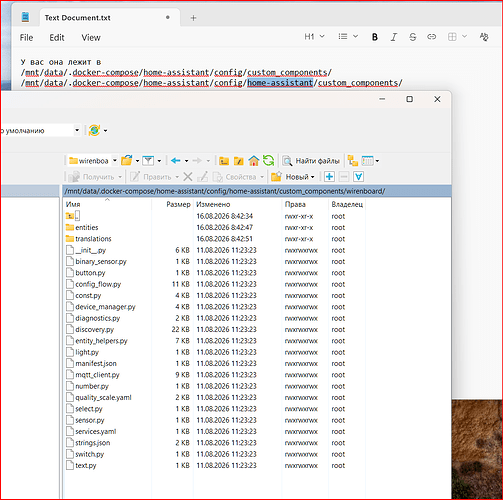Open the H1 heading dropdown

(x=314, y=37)
